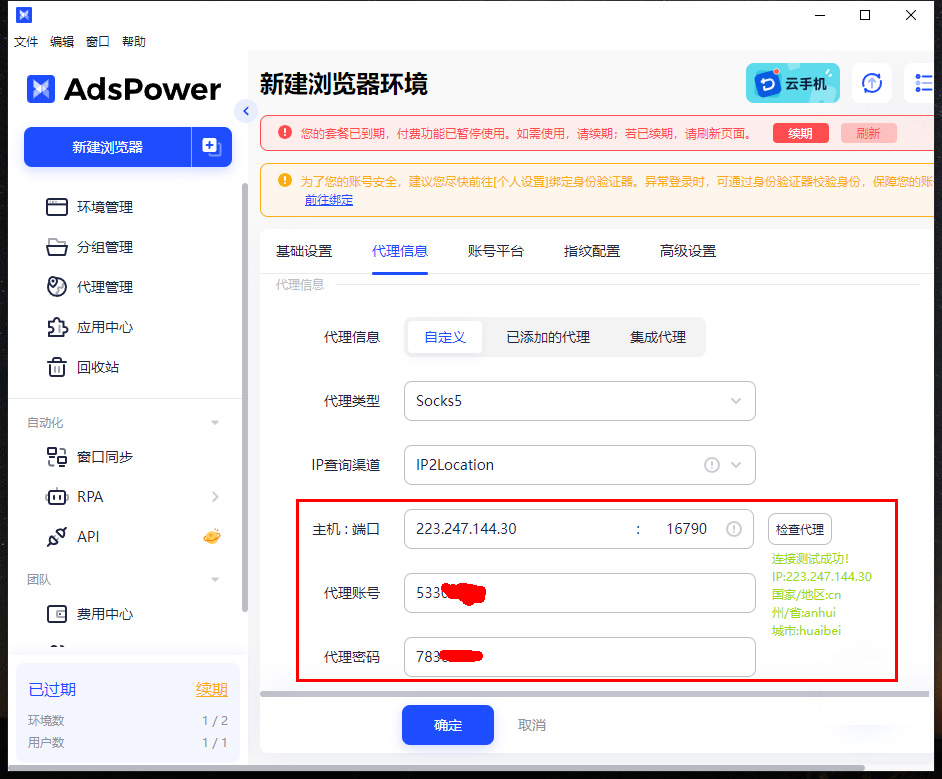Click the 已过期 status text
Image resolution: width=942 pixels, height=779 pixels.
[x=52, y=690]
